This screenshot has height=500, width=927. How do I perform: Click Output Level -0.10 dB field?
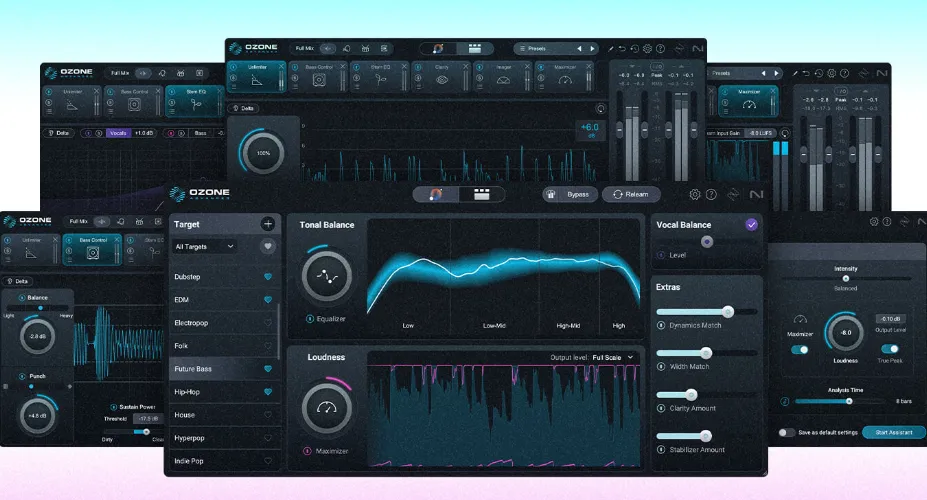[890, 319]
